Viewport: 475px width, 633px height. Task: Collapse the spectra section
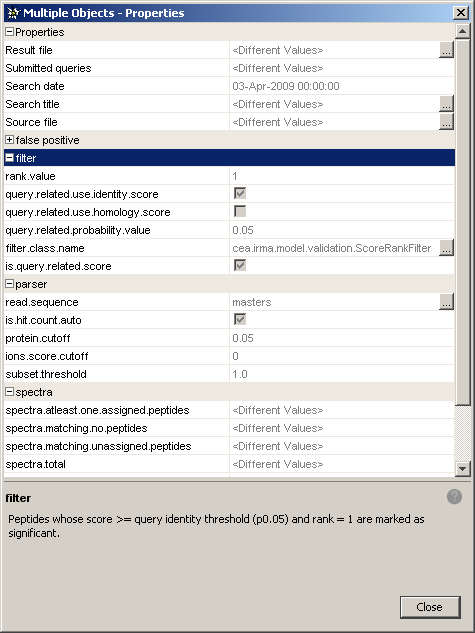pyautogui.click(x=9, y=392)
